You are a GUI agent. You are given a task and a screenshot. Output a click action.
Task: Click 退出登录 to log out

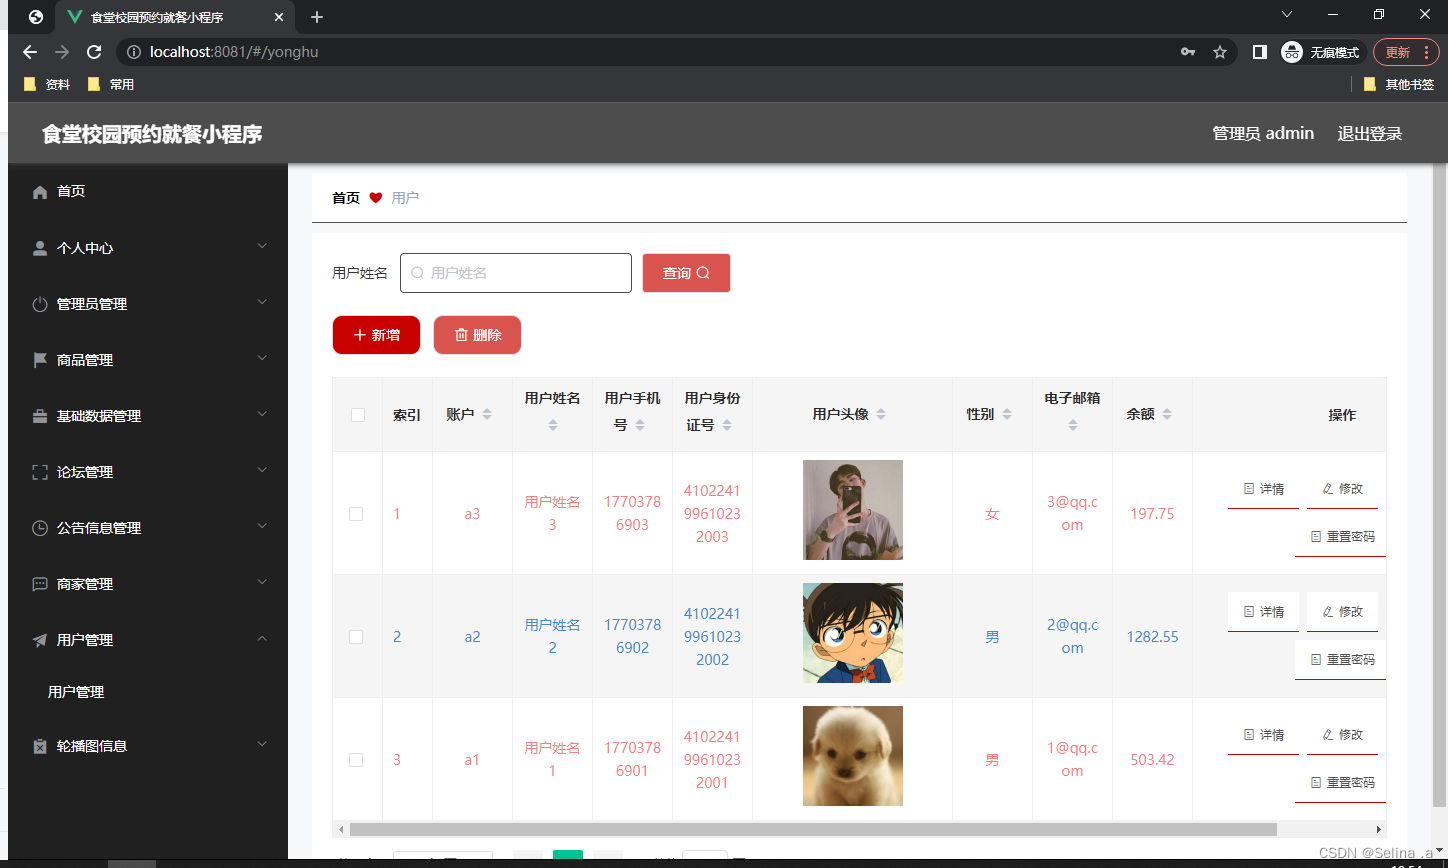1370,134
